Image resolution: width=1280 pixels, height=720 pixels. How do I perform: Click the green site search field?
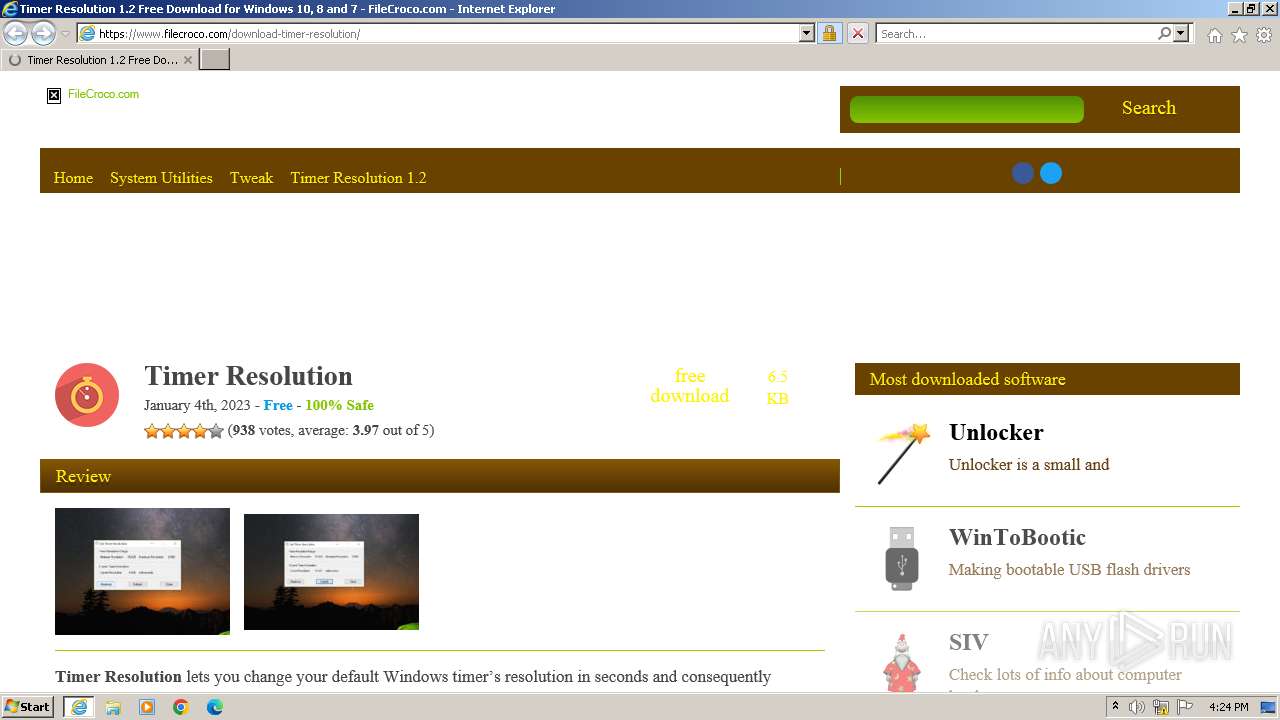pyautogui.click(x=966, y=109)
